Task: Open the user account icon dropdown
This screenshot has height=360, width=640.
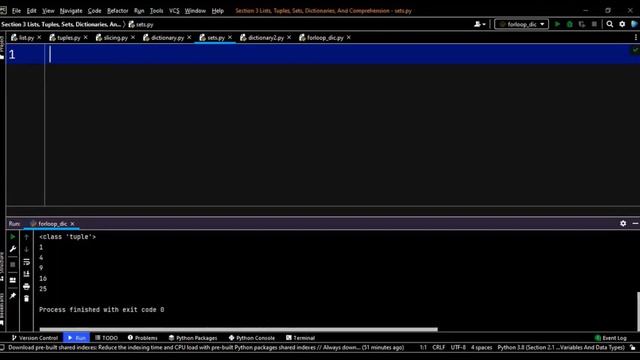Action: point(480,24)
